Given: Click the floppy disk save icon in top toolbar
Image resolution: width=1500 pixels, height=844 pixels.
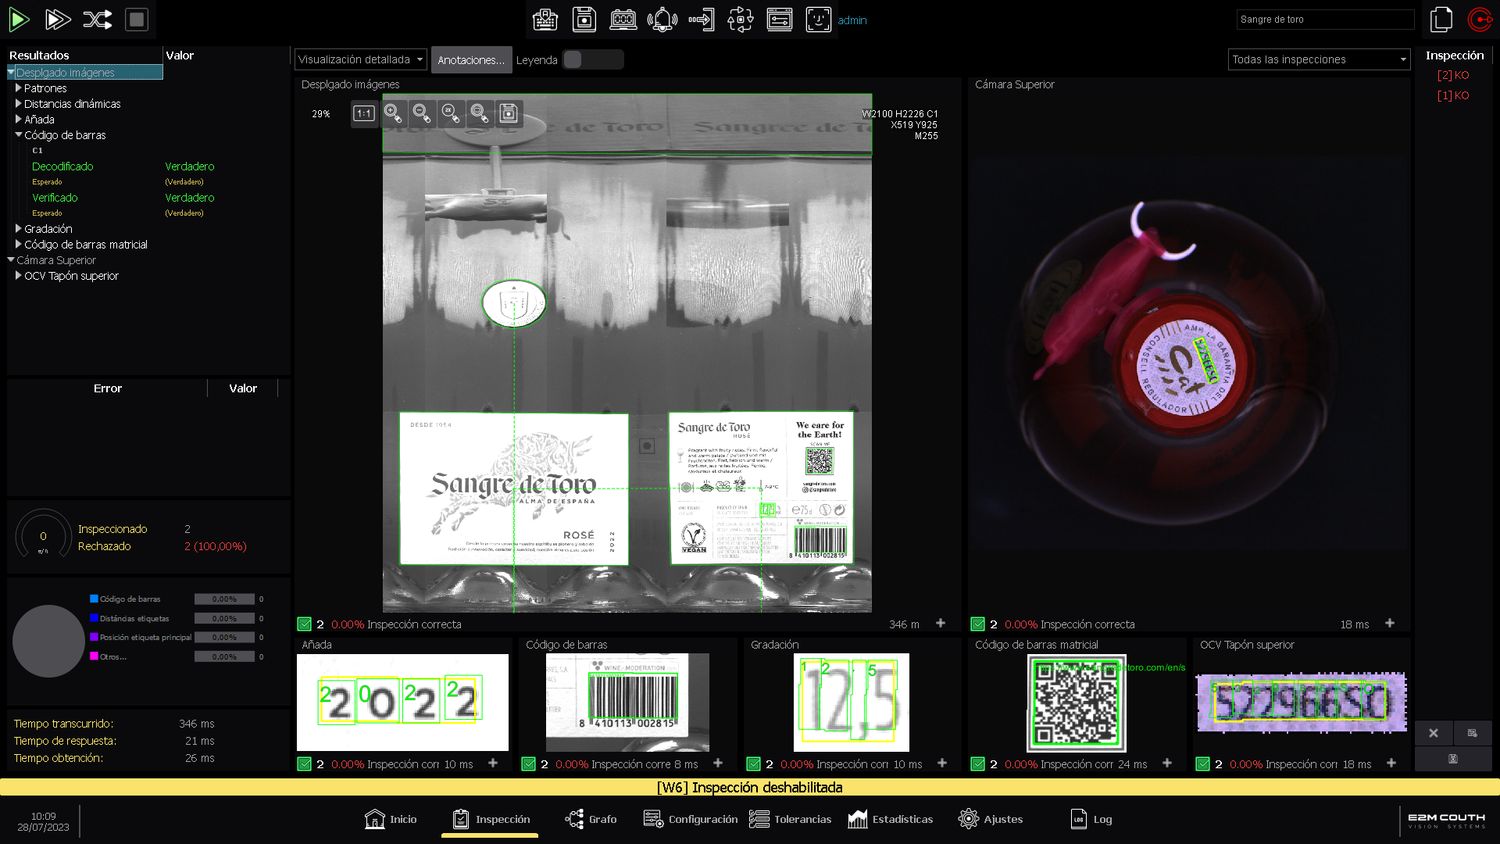Looking at the screenshot, I should pos(584,19).
